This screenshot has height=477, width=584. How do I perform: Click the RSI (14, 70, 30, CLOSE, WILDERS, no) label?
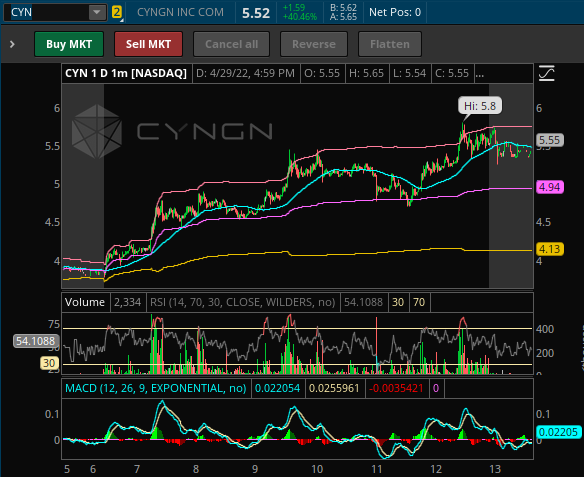[x=242, y=302]
